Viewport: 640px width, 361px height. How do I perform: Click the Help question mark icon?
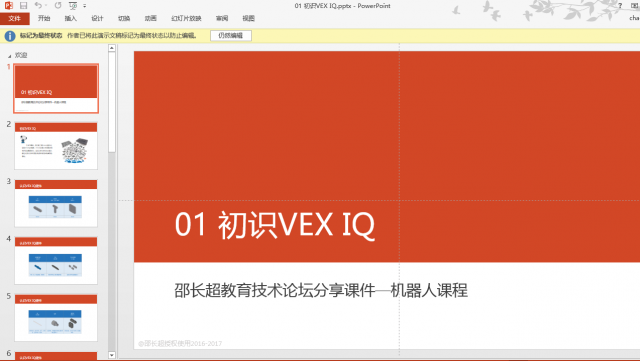(620, 6)
